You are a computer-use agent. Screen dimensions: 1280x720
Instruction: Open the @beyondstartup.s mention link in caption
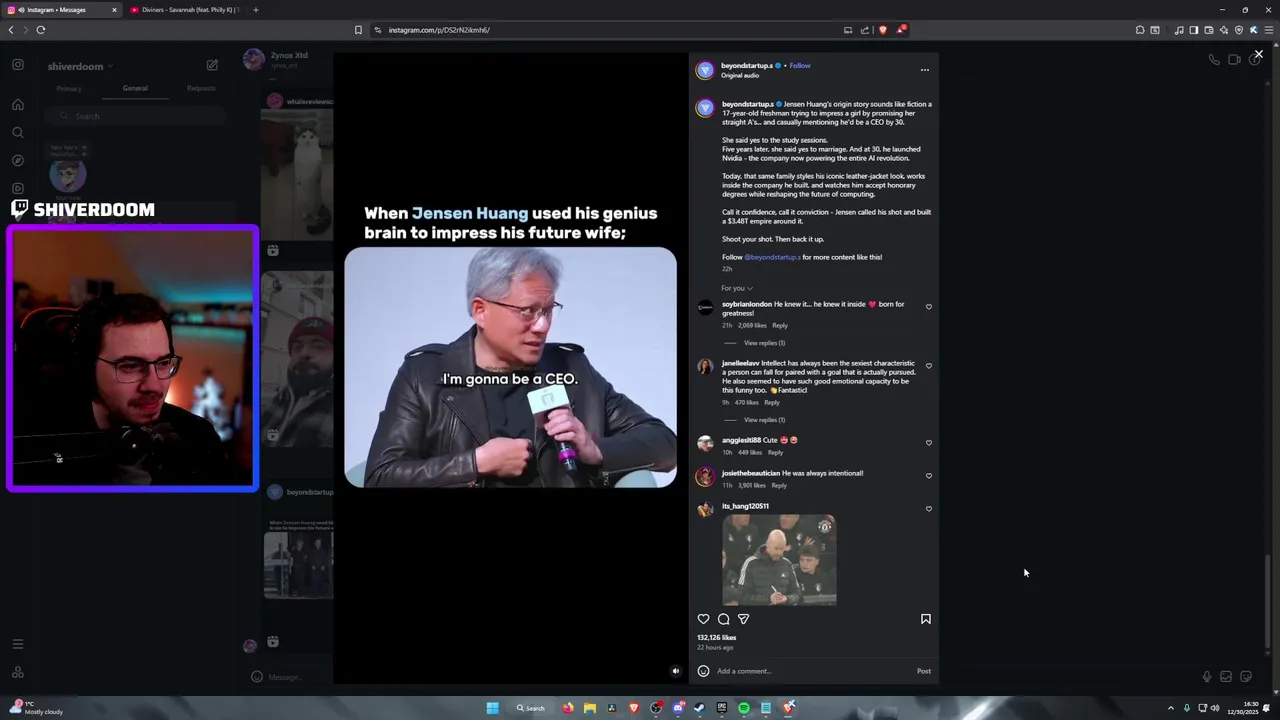[772, 257]
